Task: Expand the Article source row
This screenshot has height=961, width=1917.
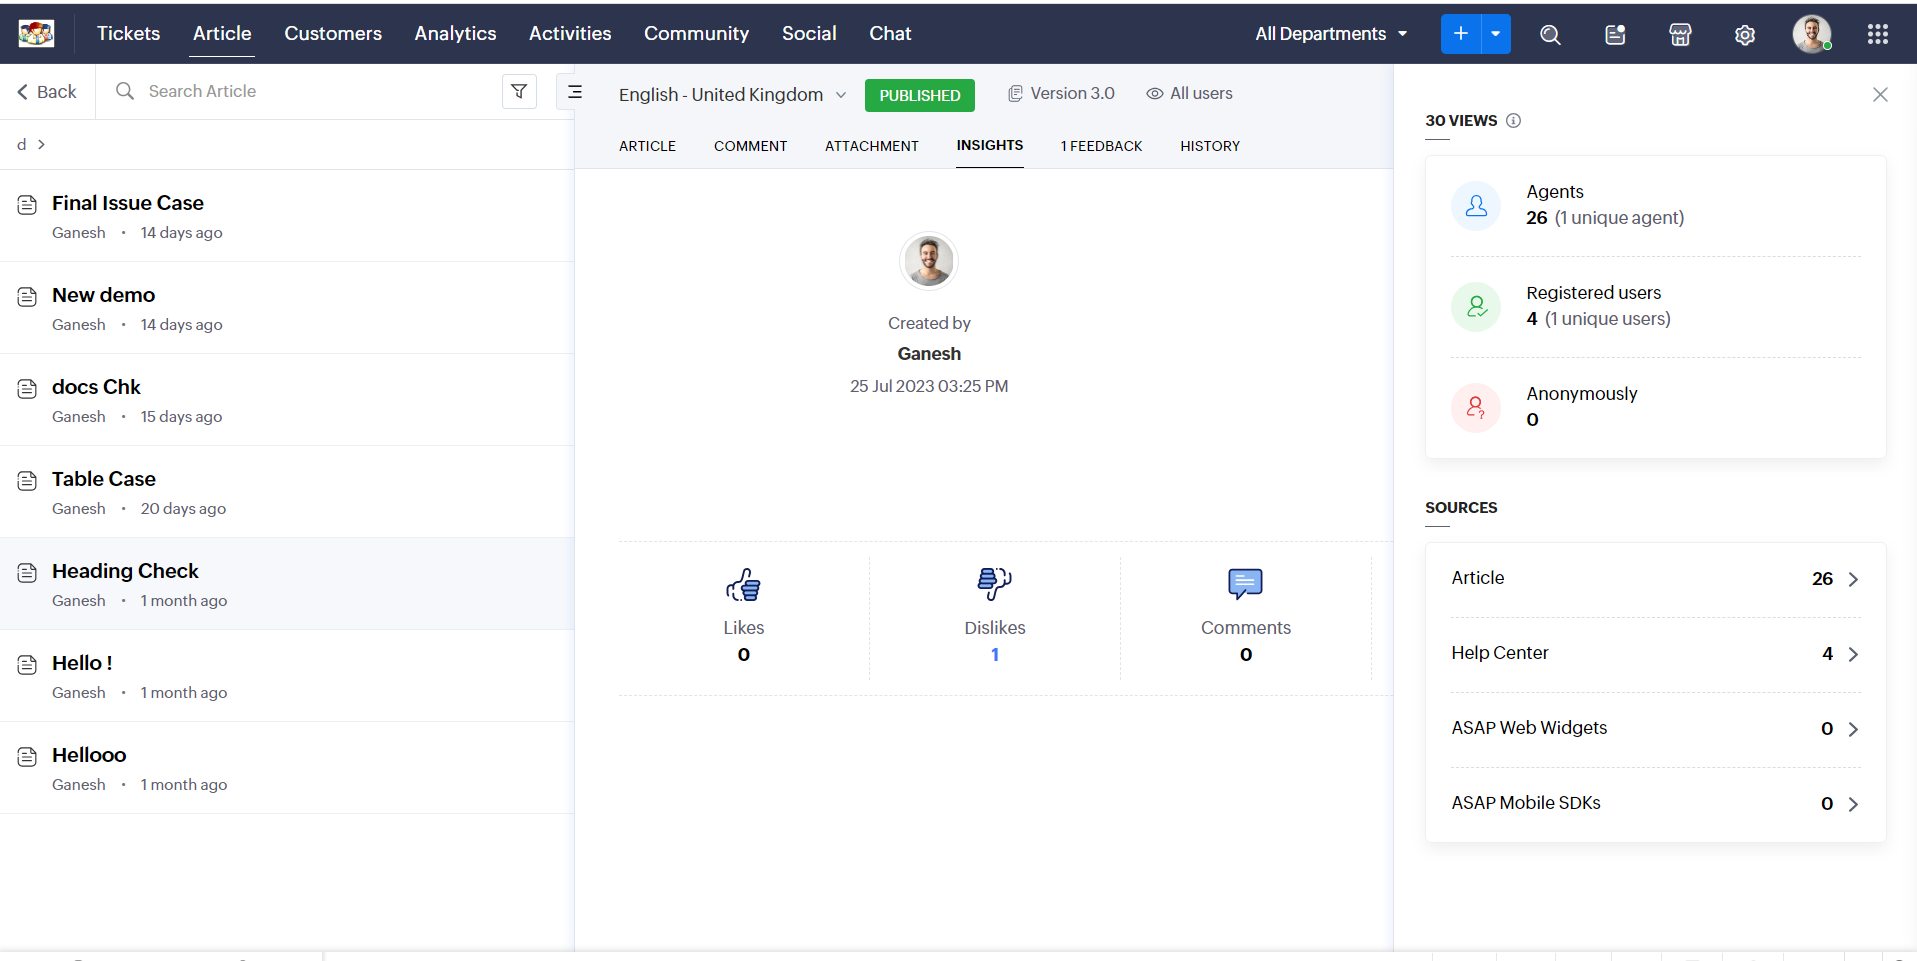Action: pos(1655,579)
